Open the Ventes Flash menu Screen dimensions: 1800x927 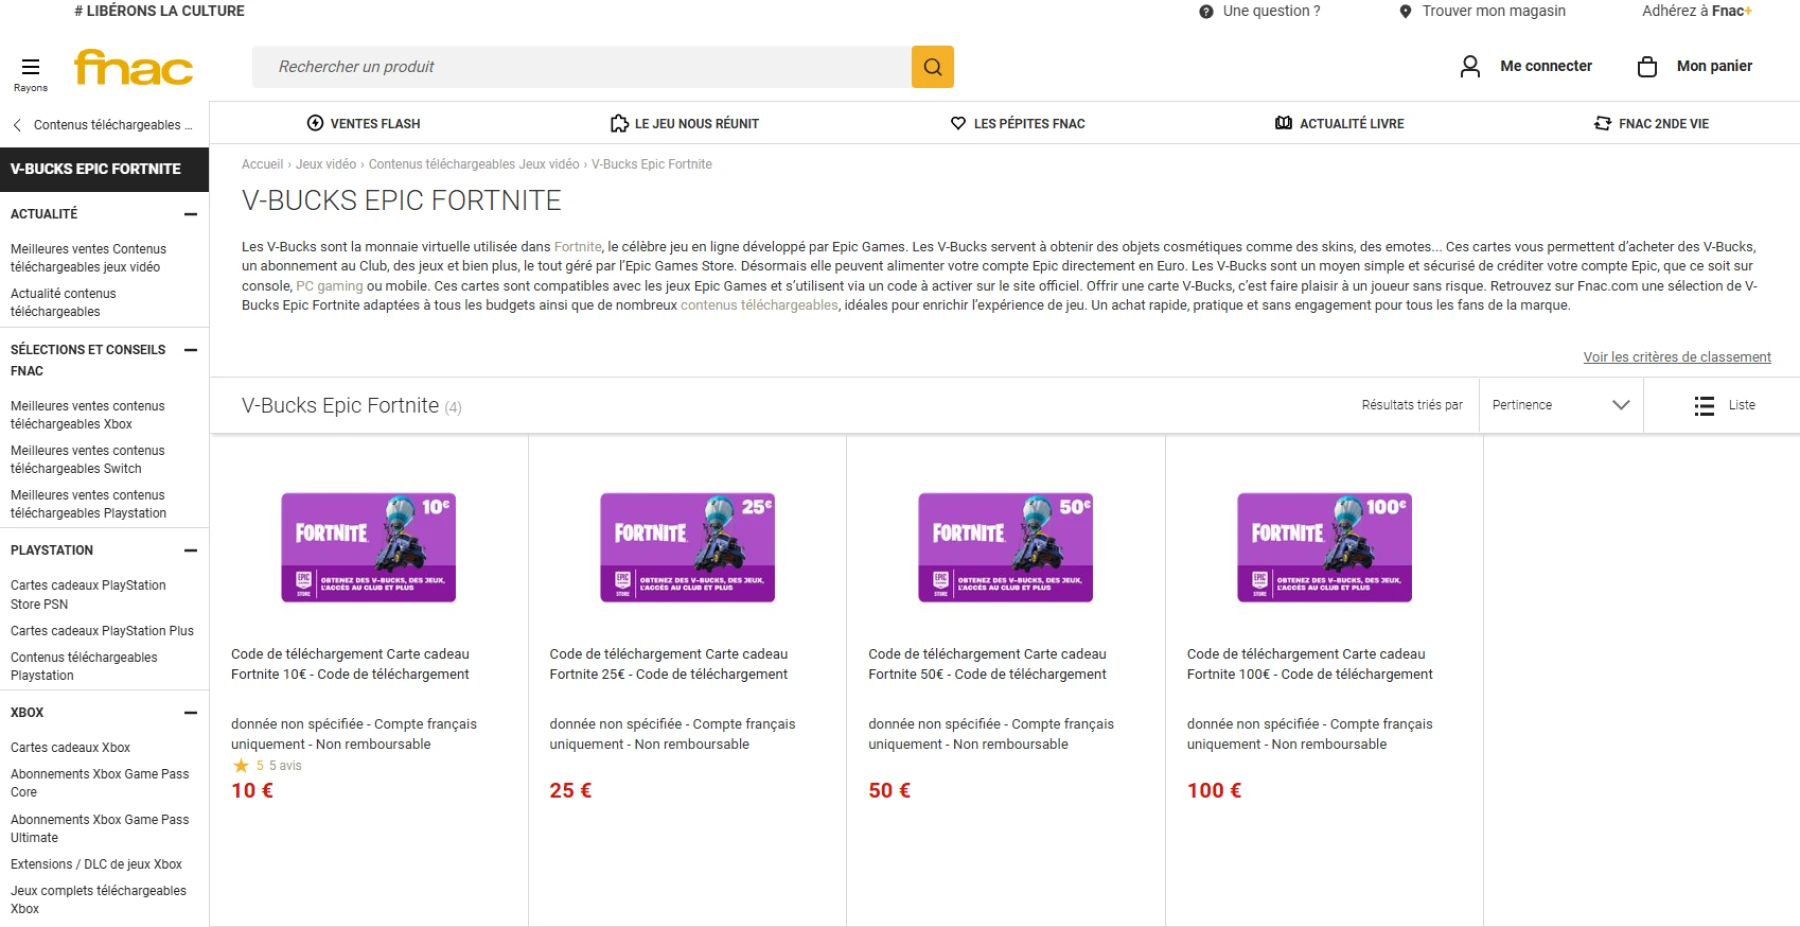[x=363, y=123]
